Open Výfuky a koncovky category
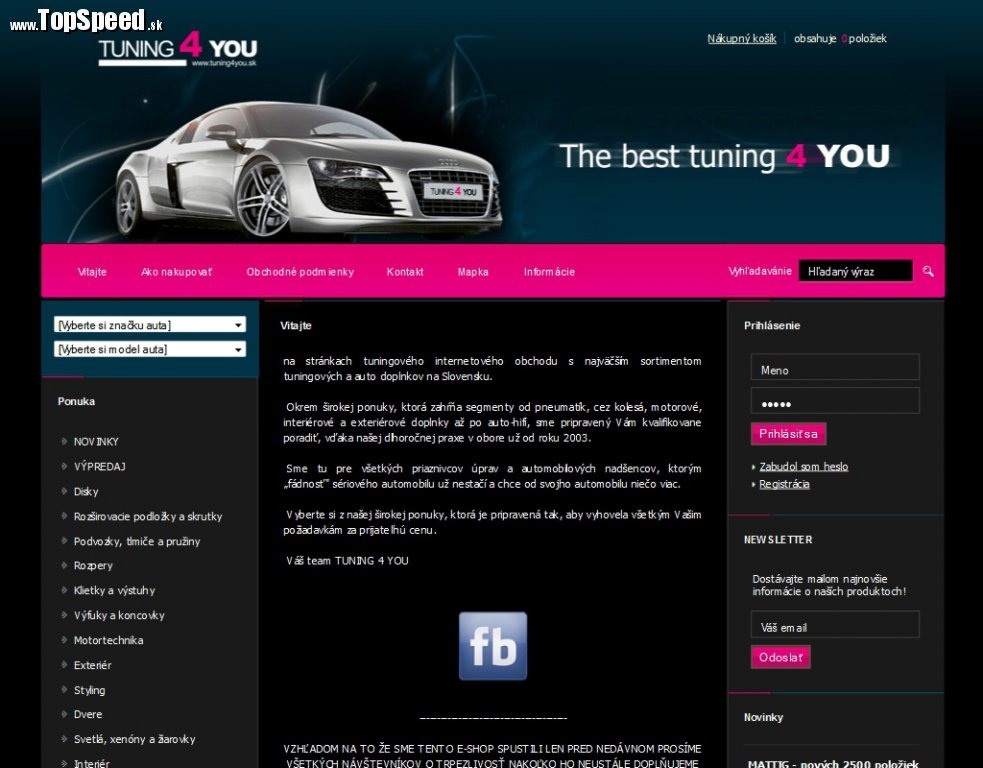This screenshot has height=768, width=983. (119, 616)
